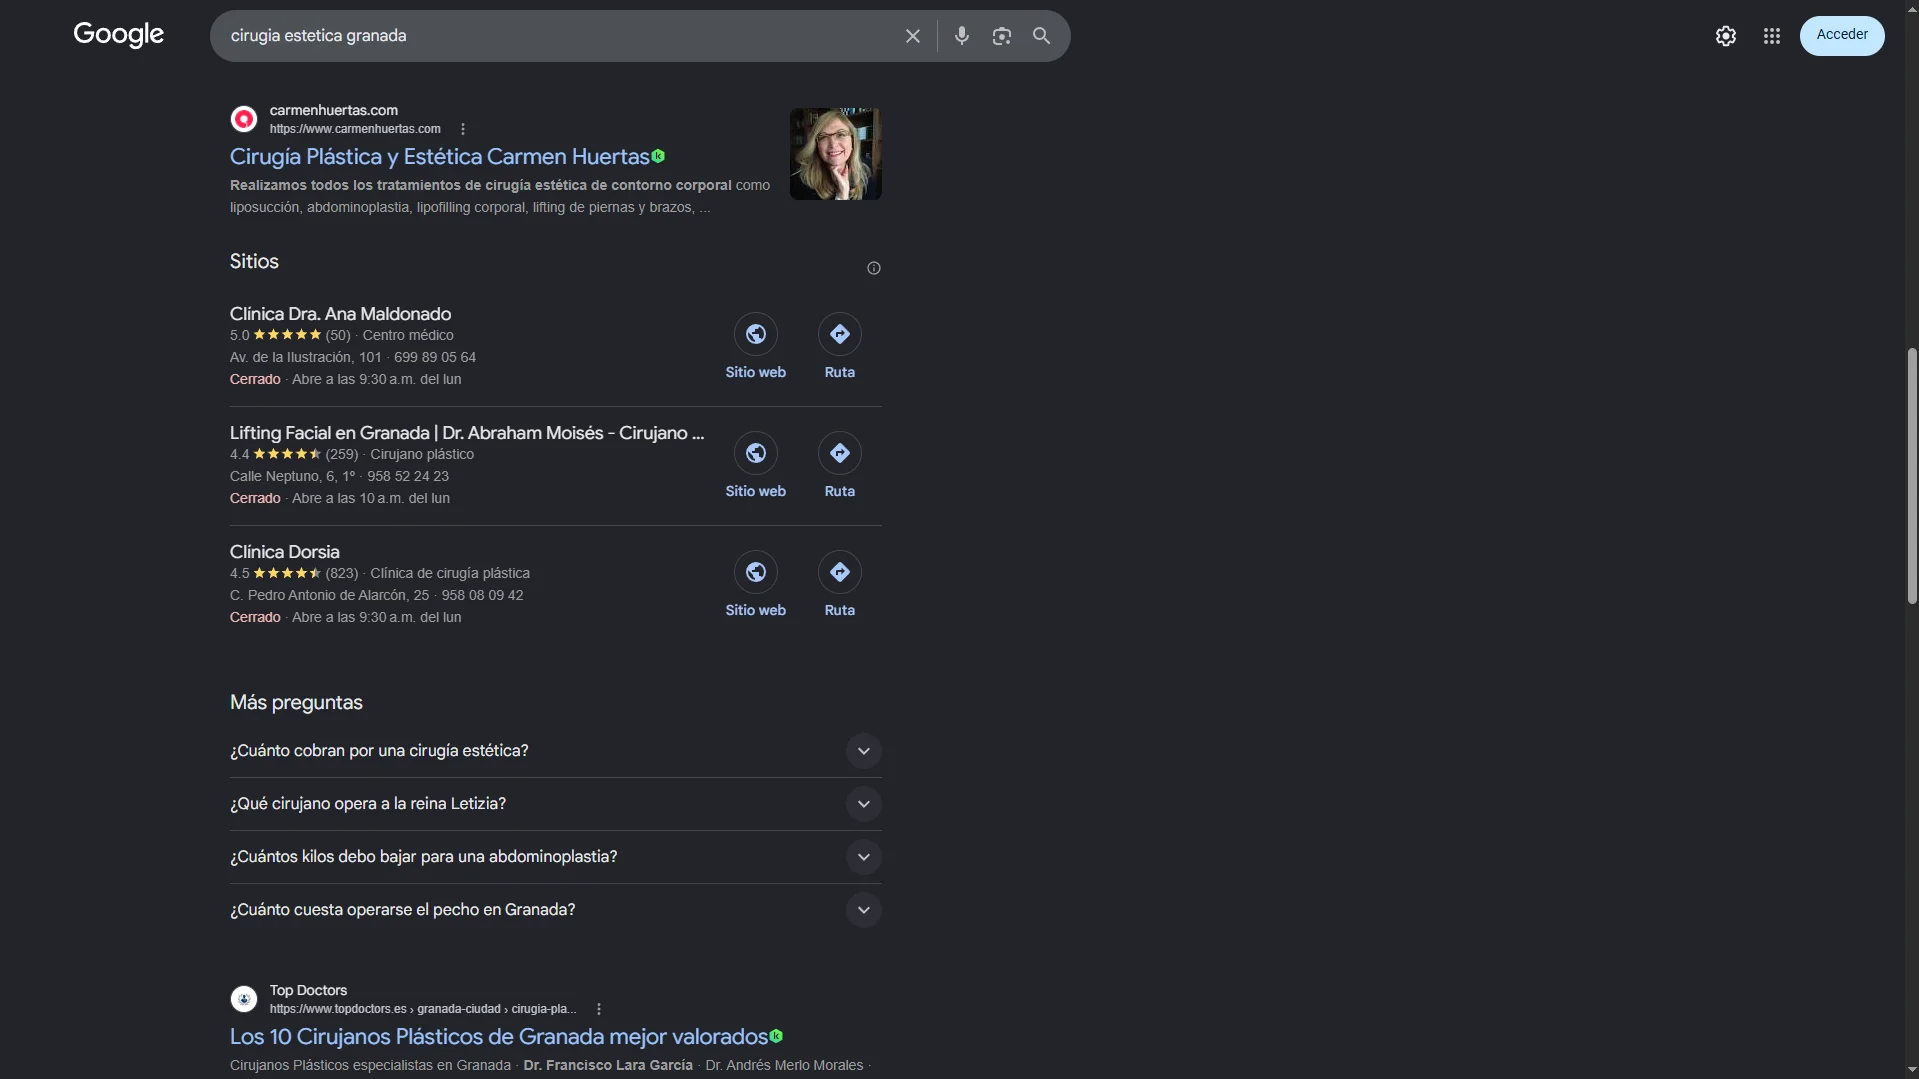
Task: Click the Acceder sign-in button
Action: pos(1841,35)
